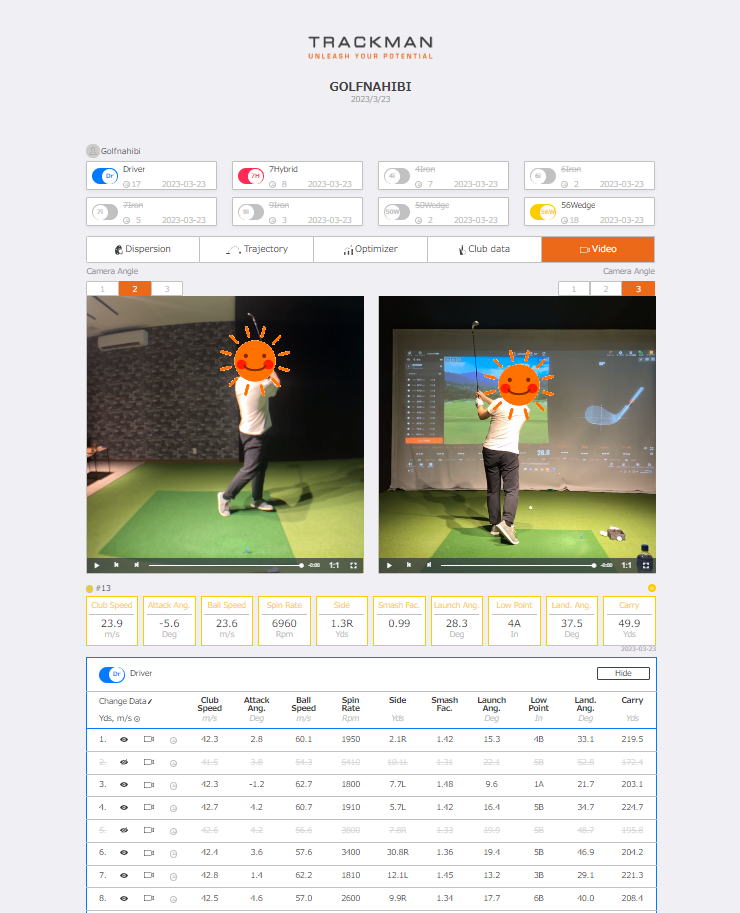Click the Golfnahibi user avatar

[x=93, y=151]
